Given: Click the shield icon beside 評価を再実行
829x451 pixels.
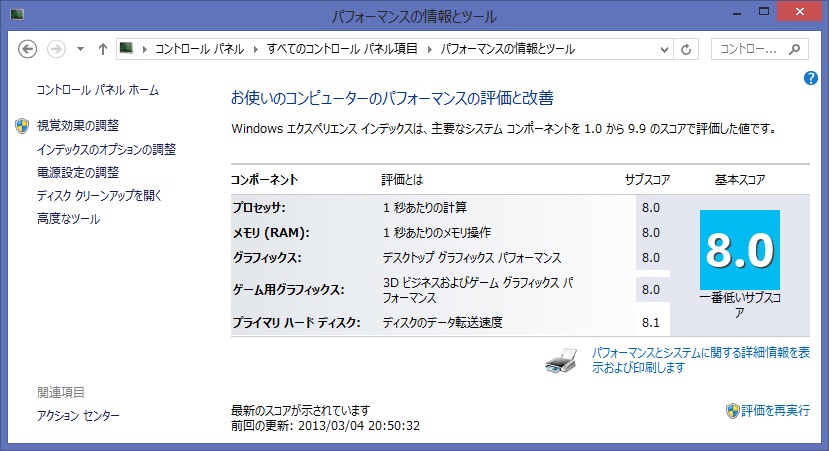Looking at the screenshot, I should 733,411.
